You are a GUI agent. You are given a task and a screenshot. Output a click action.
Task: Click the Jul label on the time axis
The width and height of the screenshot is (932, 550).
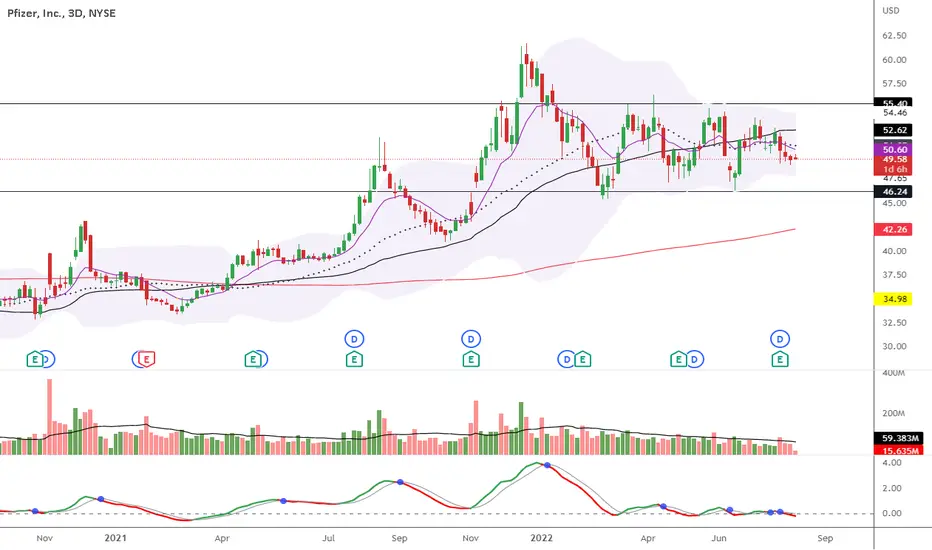coord(328,538)
